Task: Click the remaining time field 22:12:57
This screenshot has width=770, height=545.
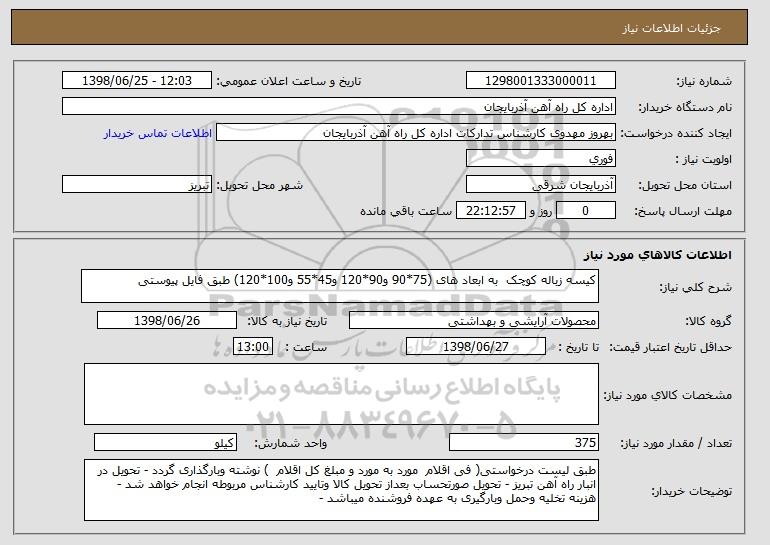Action: coord(491,211)
